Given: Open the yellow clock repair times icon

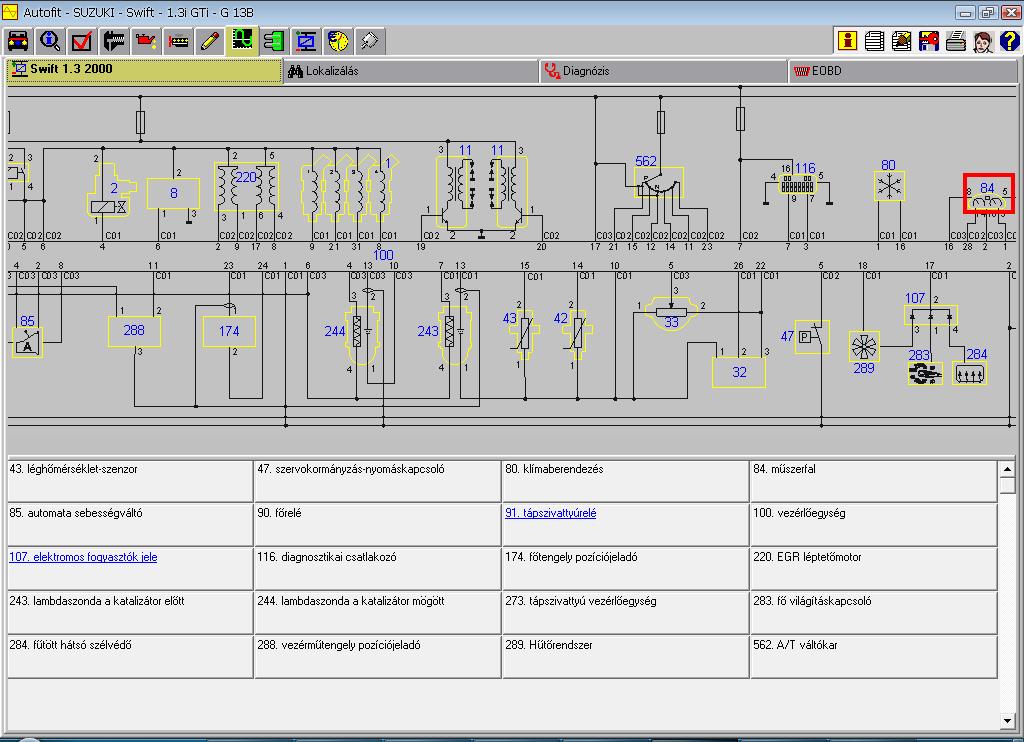Looking at the screenshot, I should (338, 41).
